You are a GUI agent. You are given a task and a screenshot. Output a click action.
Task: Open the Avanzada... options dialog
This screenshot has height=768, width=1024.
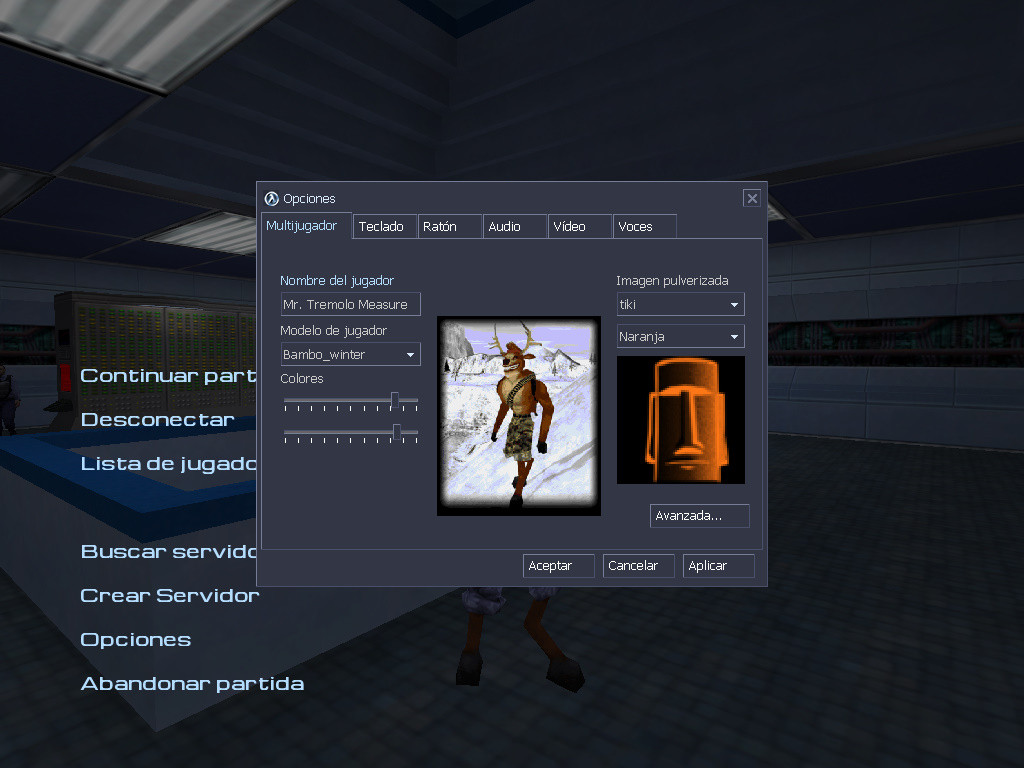click(x=699, y=516)
